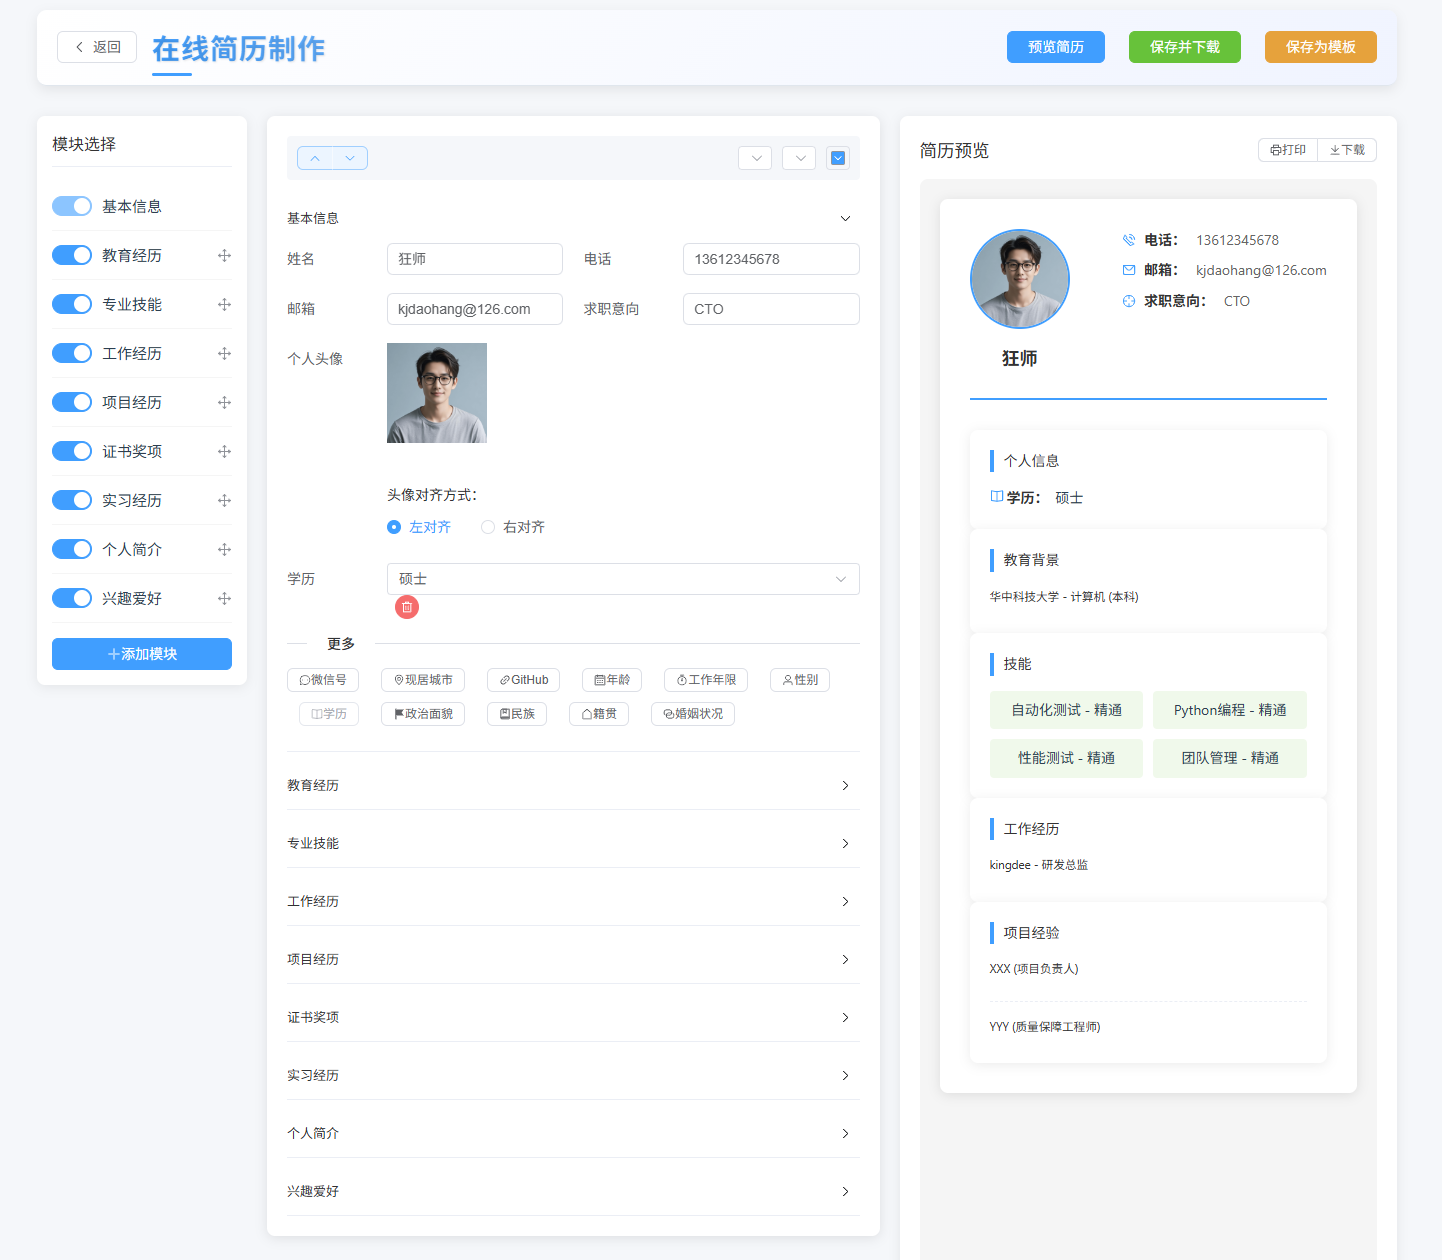This screenshot has width=1442, height=1260.
Task: Toggle off the 个人简介 module switch
Action: [x=72, y=549]
